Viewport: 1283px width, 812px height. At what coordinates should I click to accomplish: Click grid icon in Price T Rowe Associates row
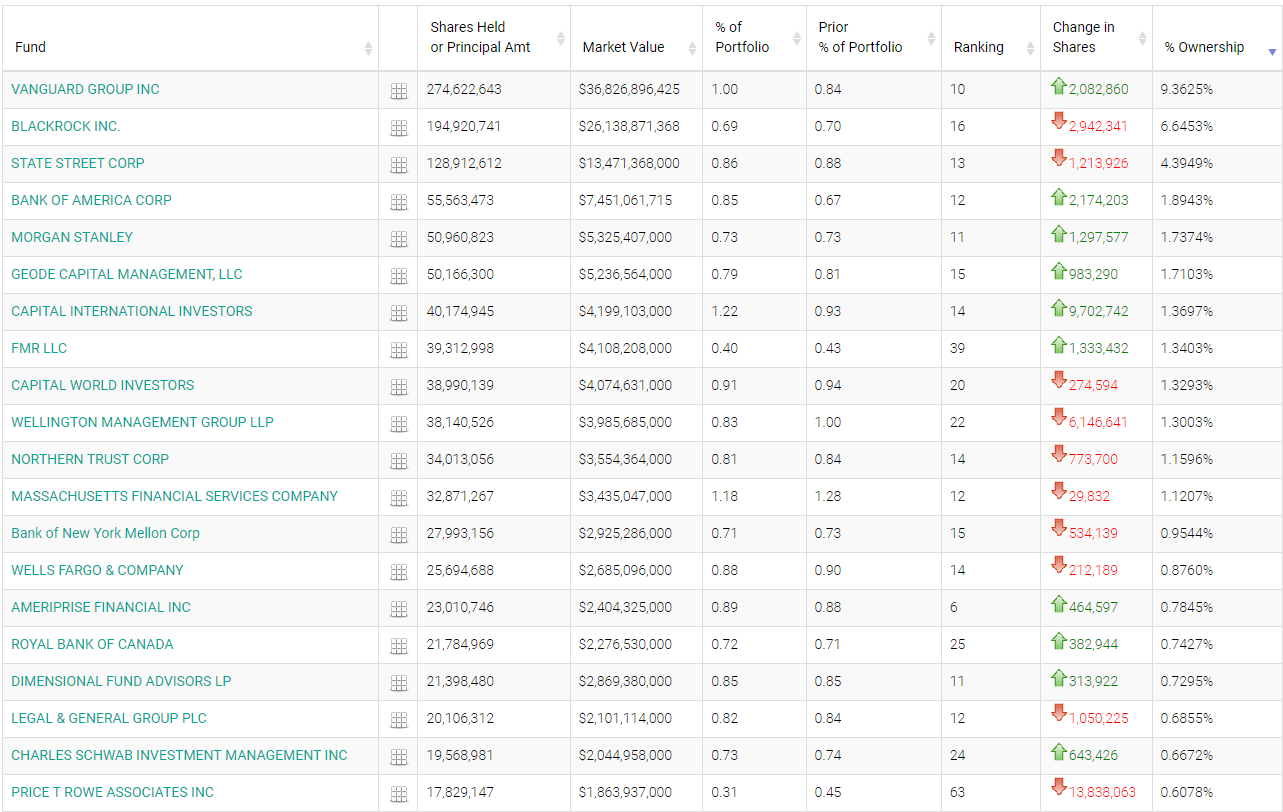click(399, 794)
